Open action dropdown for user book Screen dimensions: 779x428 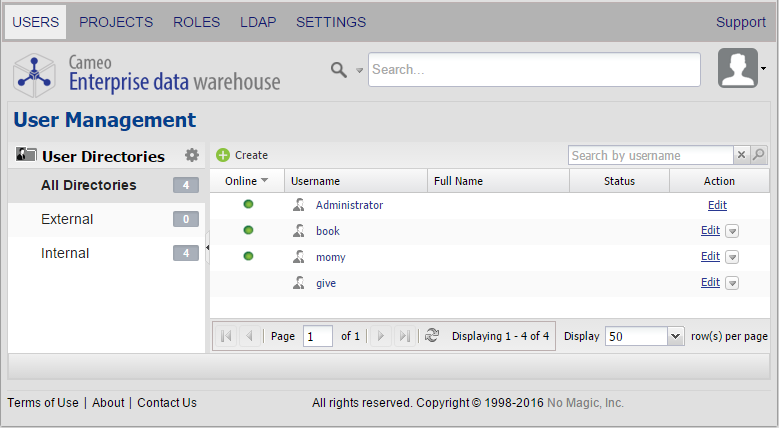pos(732,231)
